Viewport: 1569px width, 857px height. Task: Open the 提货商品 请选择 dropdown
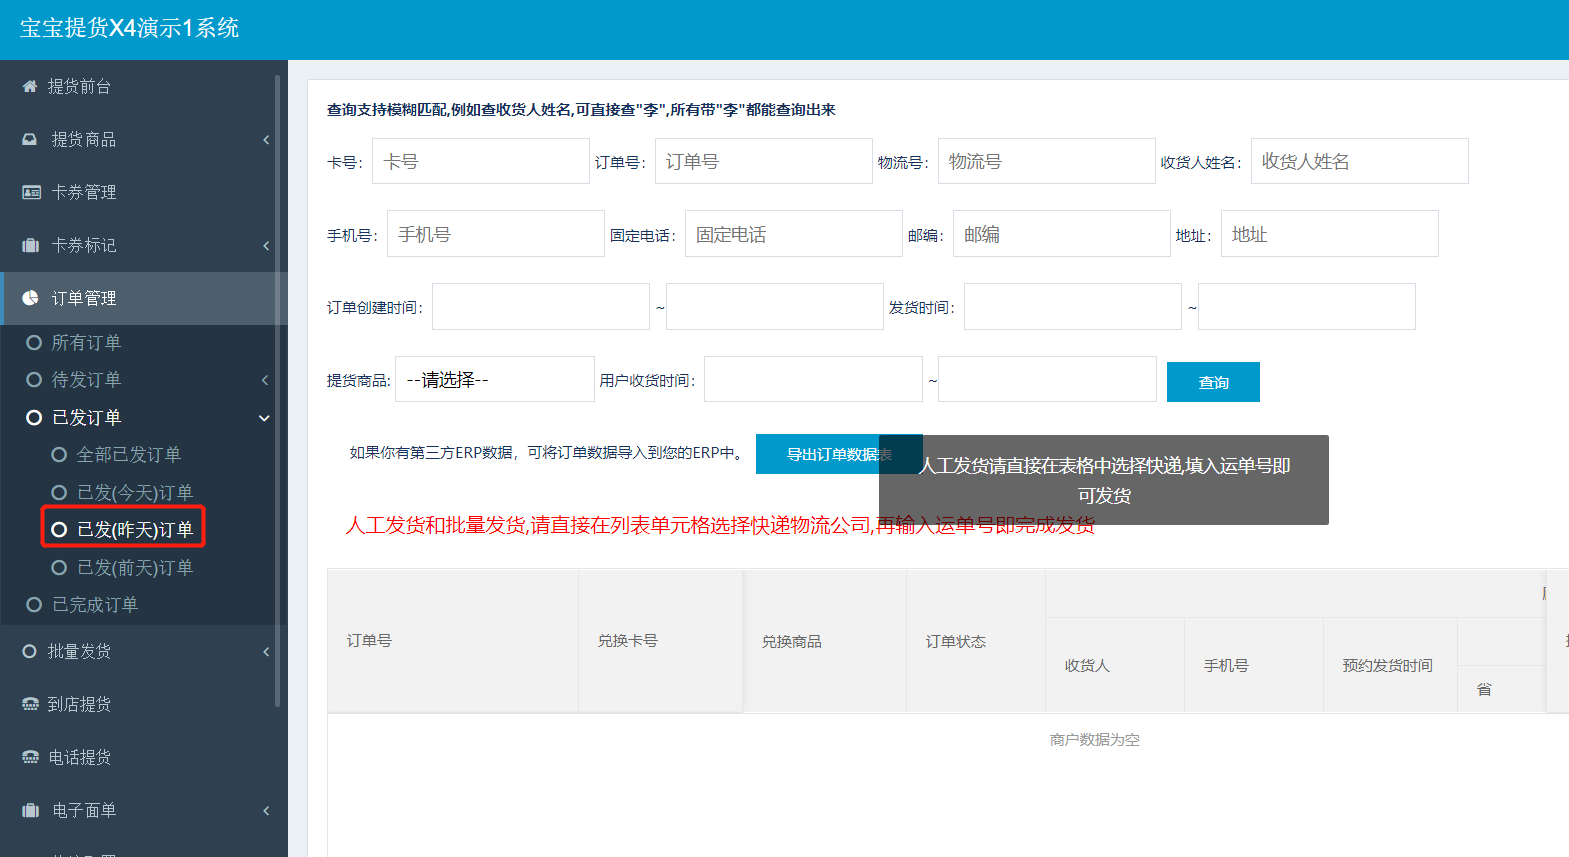coord(494,380)
